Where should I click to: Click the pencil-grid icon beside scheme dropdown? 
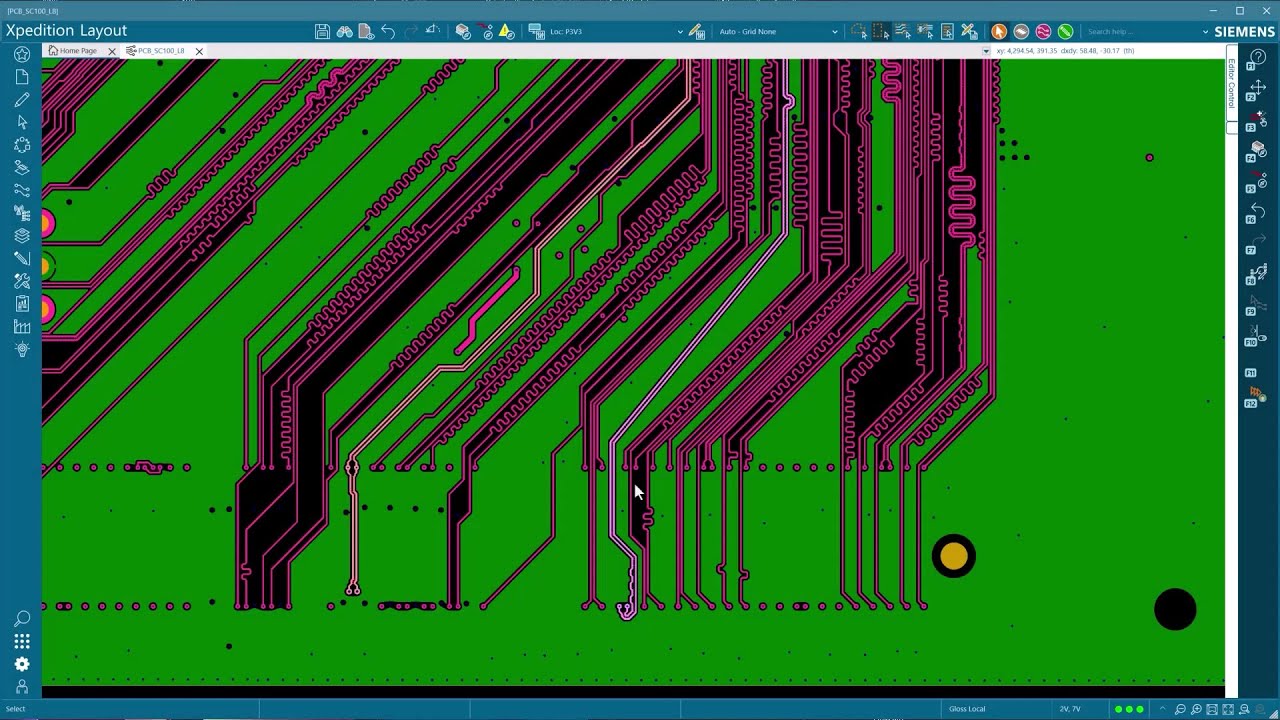[697, 32]
